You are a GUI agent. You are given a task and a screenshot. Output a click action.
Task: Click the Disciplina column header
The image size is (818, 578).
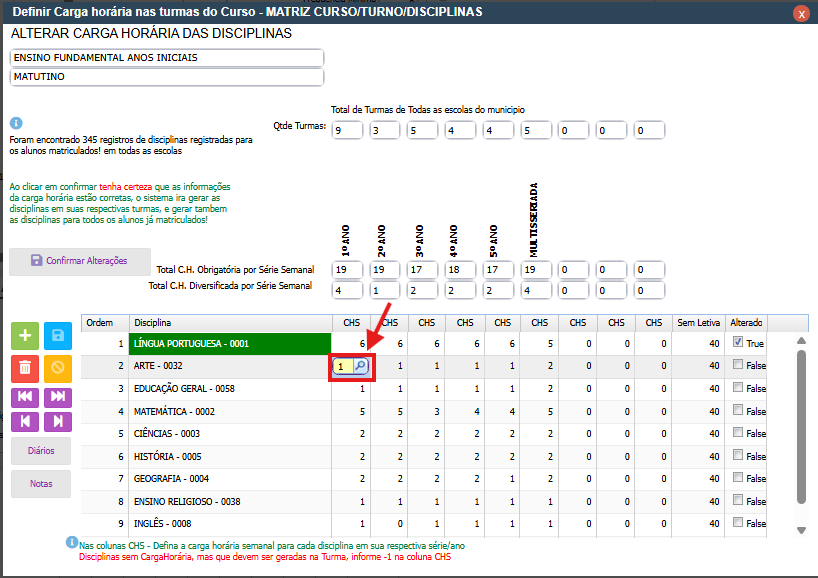point(230,323)
